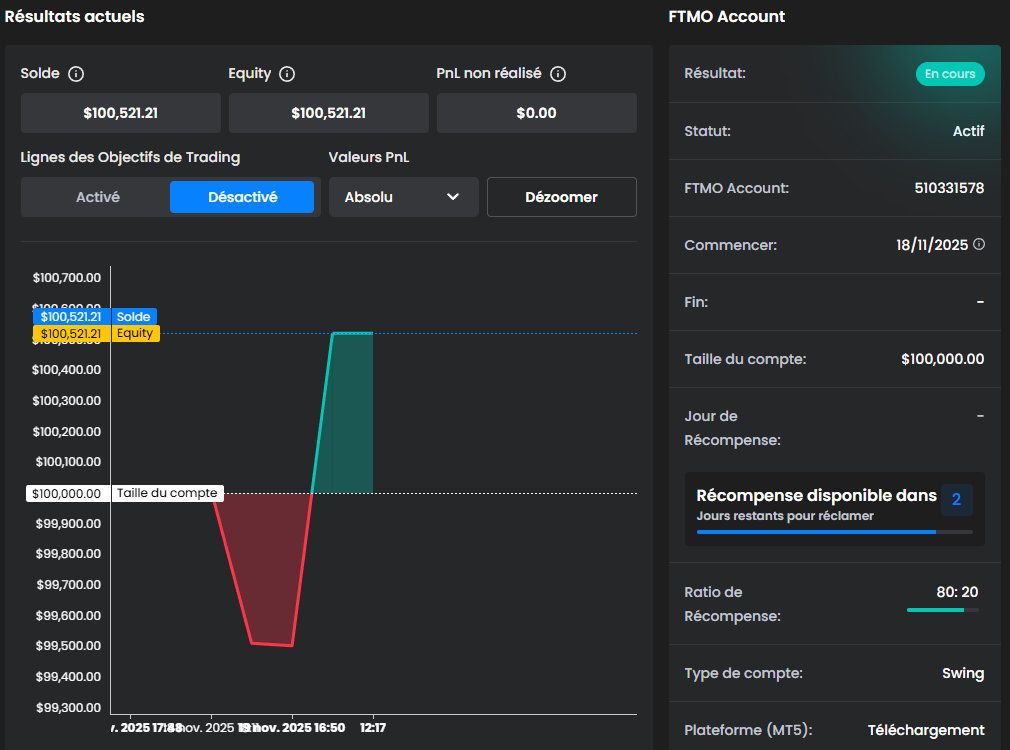Screen dimensions: 1010x750
Task: Click the info icon for PnL non réalisé
Action: [x=559, y=74]
